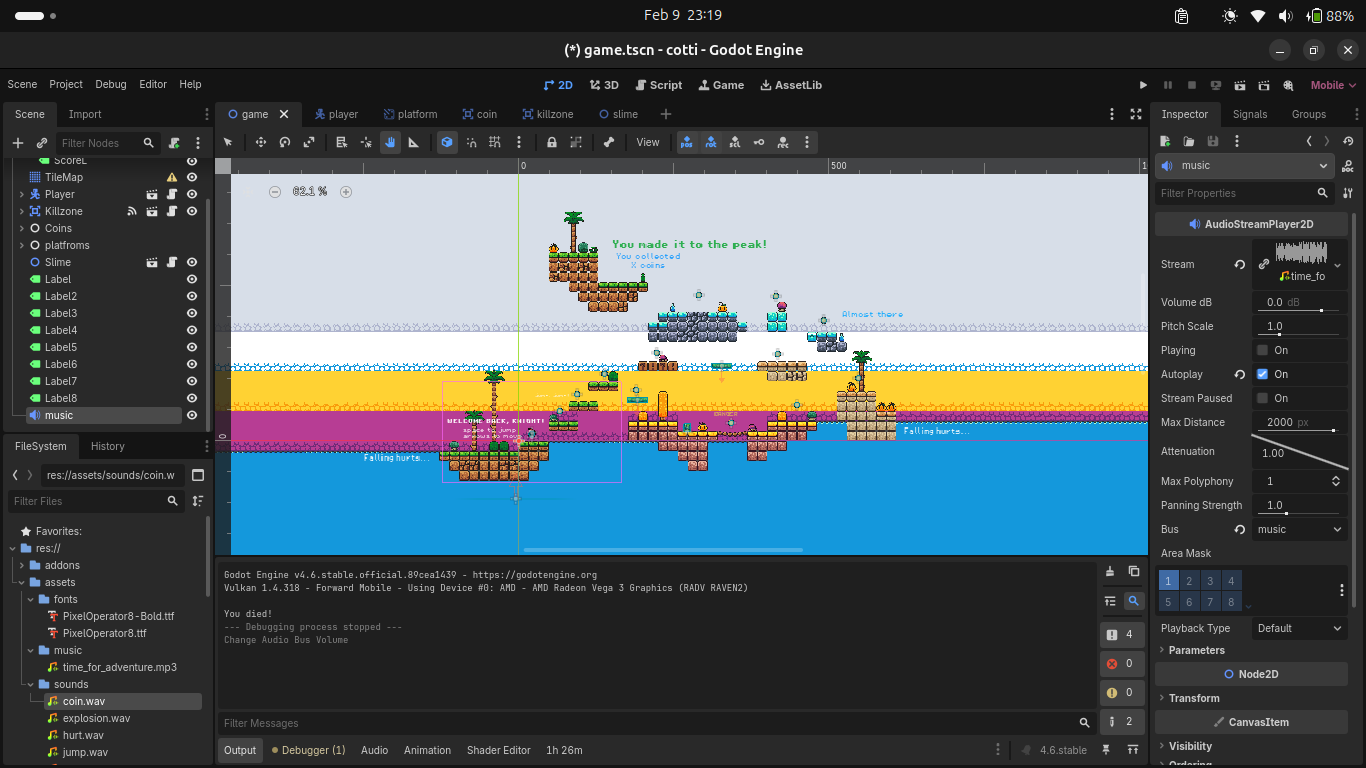Lock the selected node with padlock icon
The height and width of the screenshot is (768, 1366).
pos(551,142)
